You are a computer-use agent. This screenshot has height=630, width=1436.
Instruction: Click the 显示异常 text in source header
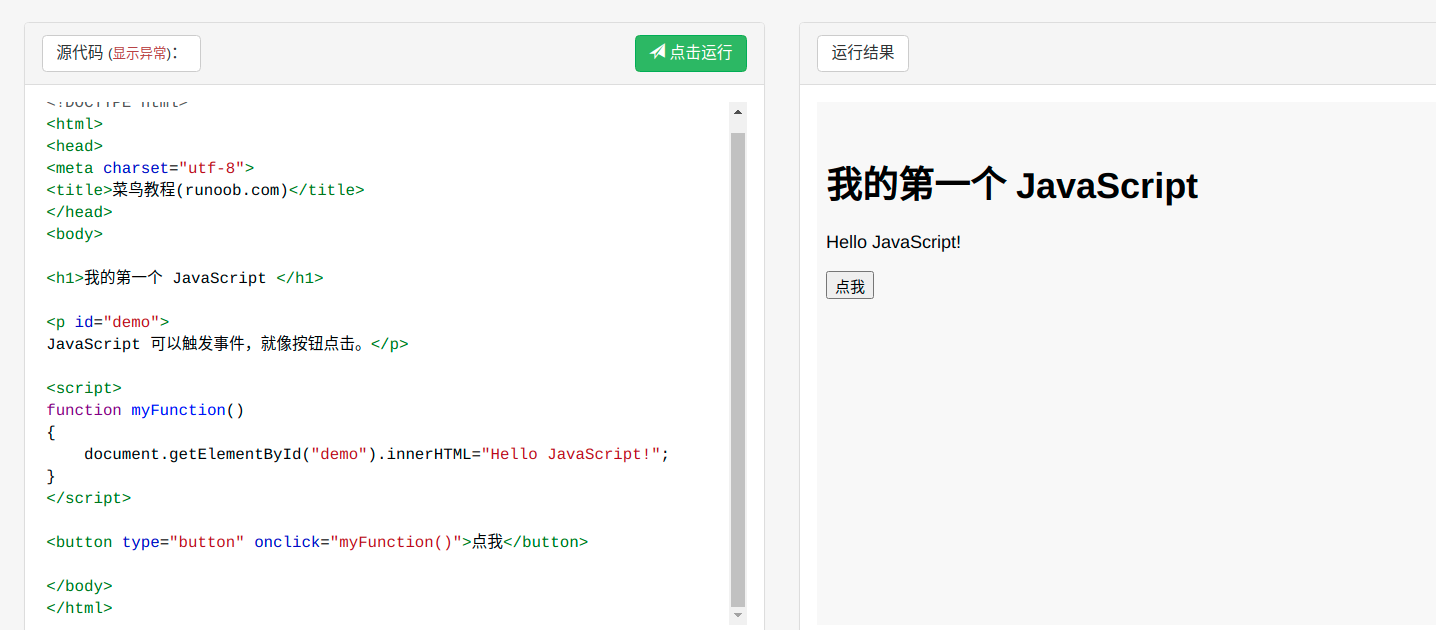140,54
